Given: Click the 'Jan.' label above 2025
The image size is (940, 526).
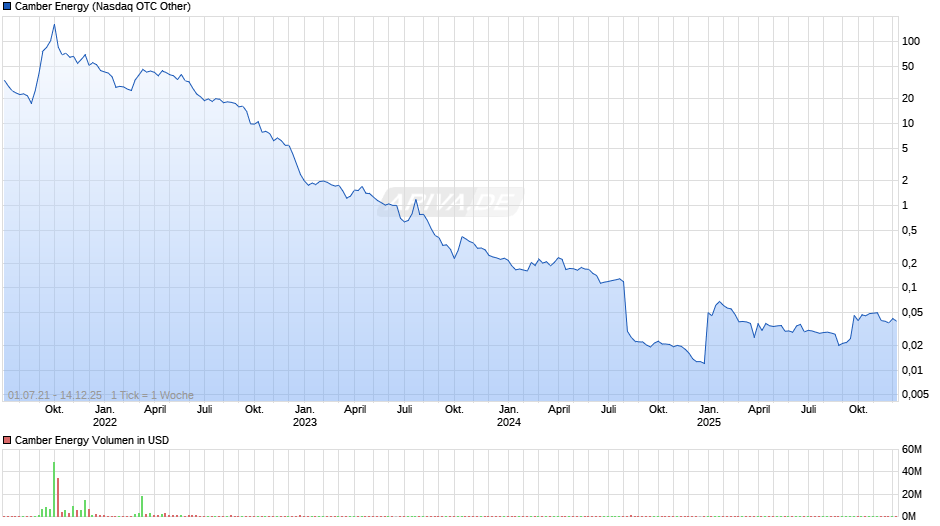Looking at the screenshot, I should [x=709, y=410].
